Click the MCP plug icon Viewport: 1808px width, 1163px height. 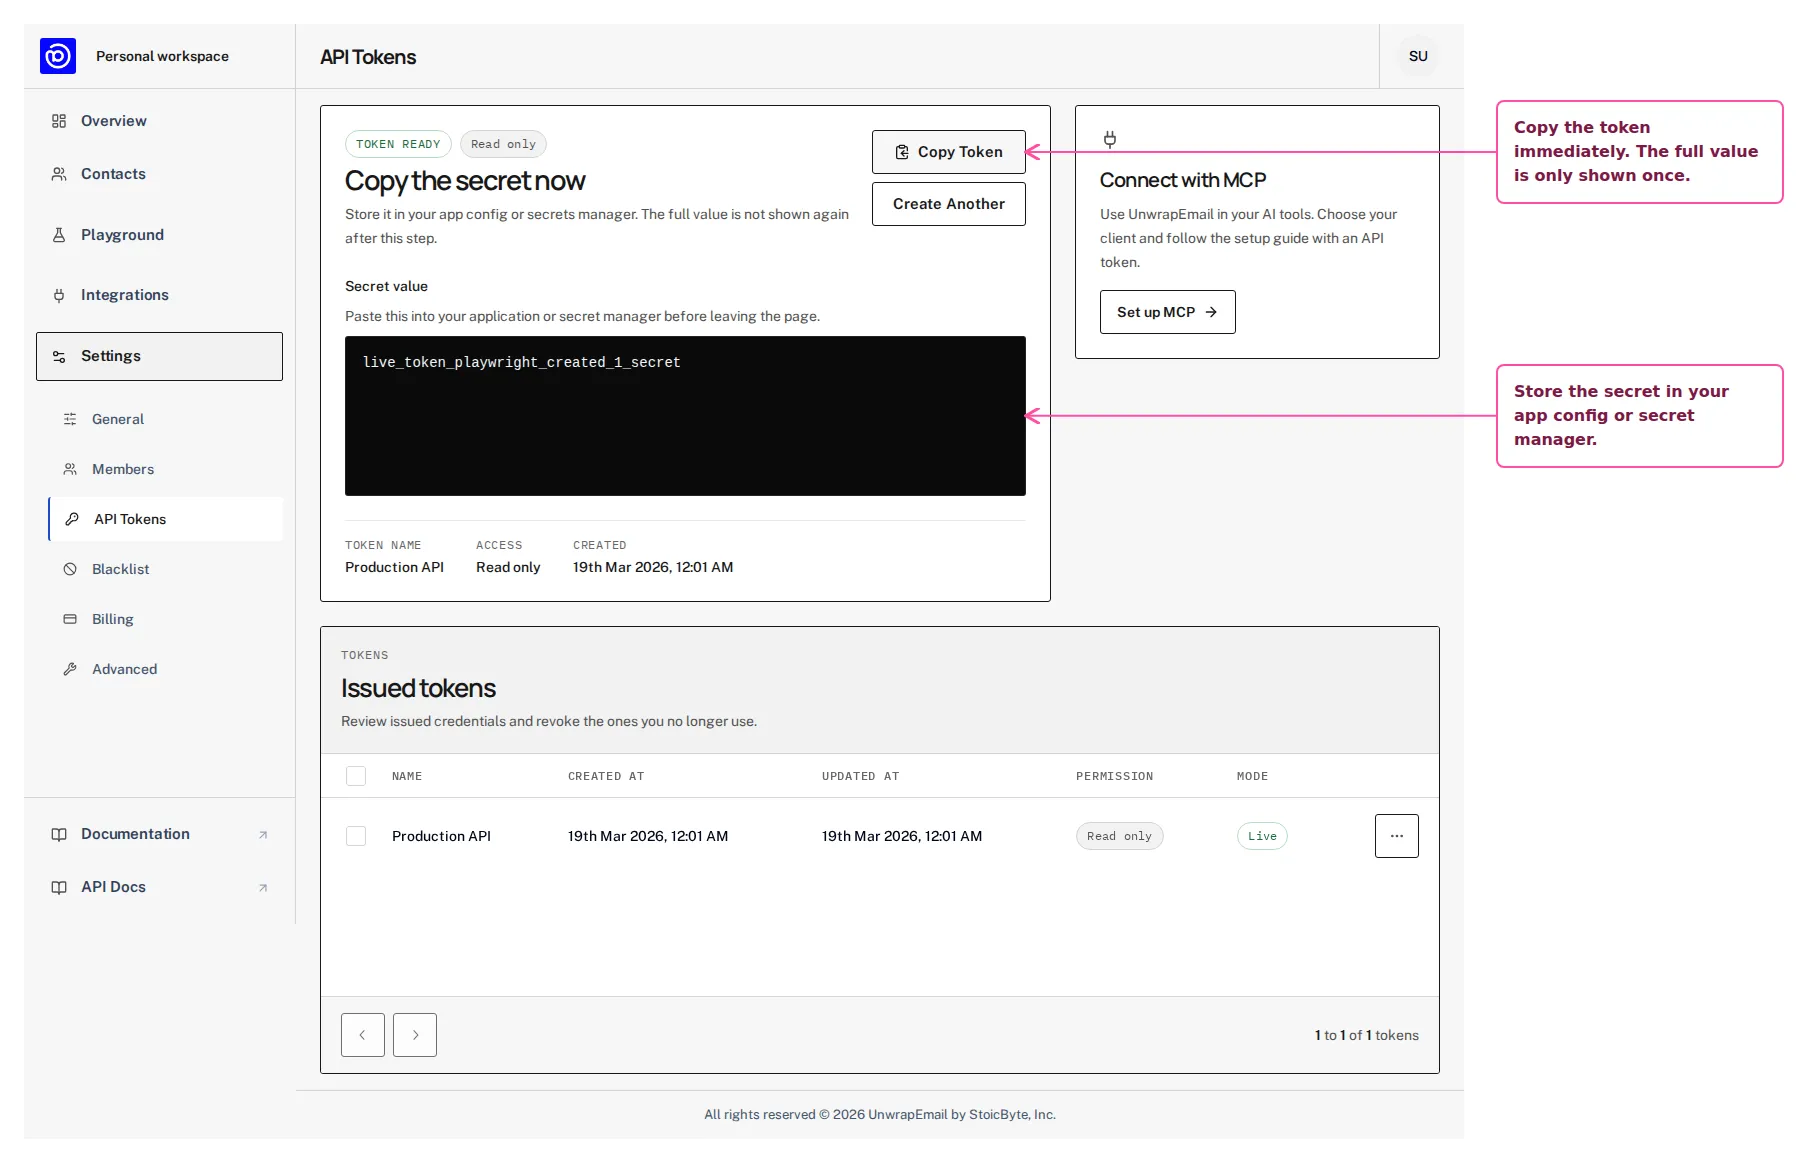[x=1110, y=139]
